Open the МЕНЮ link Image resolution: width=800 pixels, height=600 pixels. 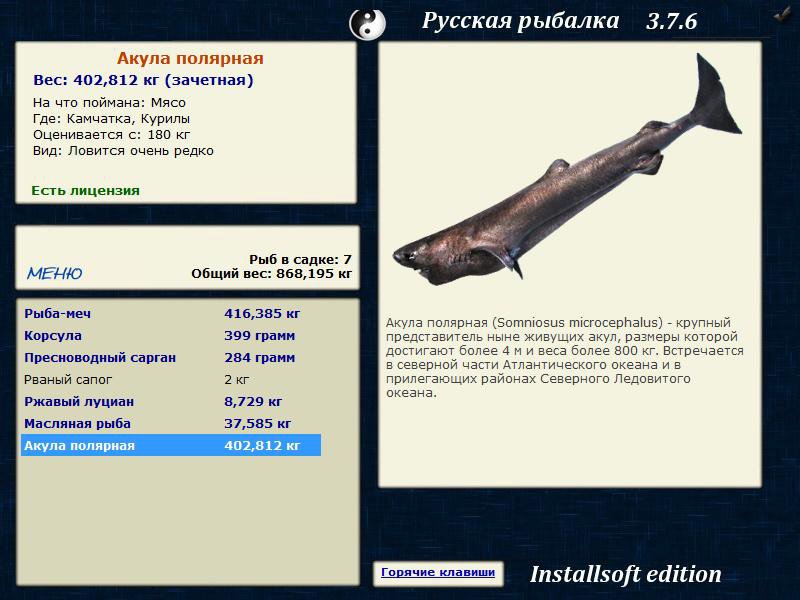pos(55,273)
